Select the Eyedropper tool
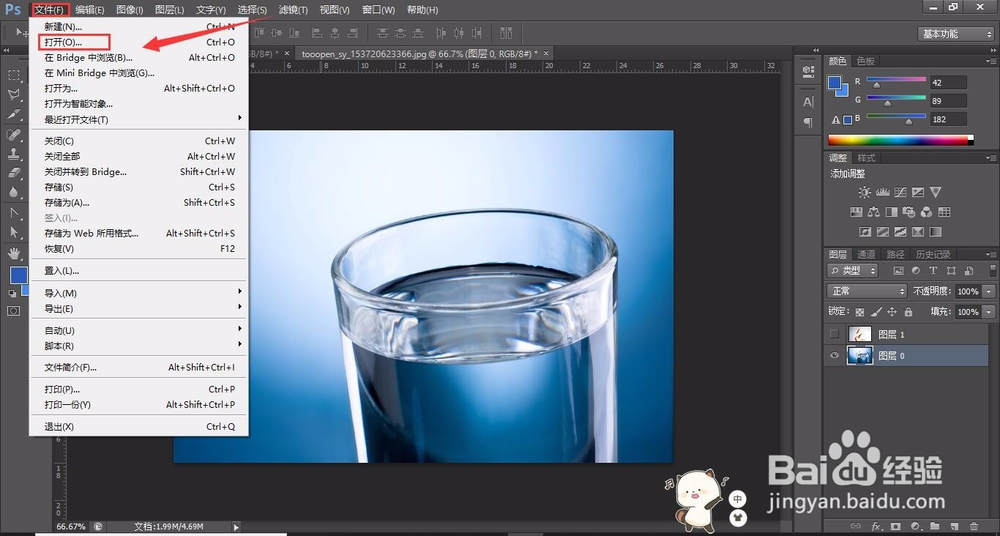This screenshot has width=1000, height=536. pos(13,114)
